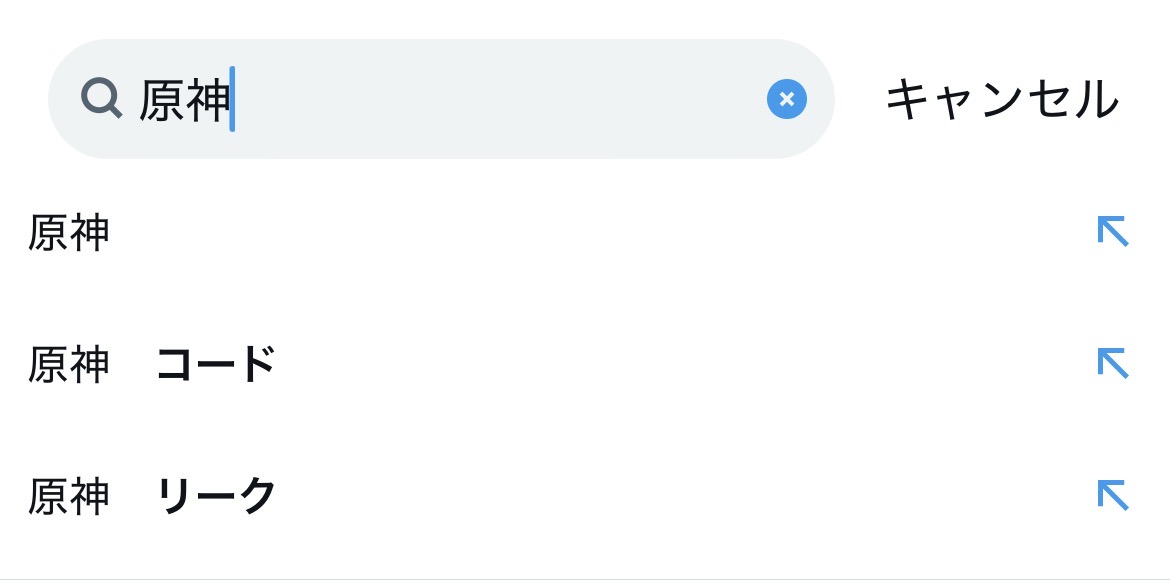Click the arrow icon beside 原神 リーク
Image resolution: width=1170 pixels, height=583 pixels.
click(x=1112, y=495)
